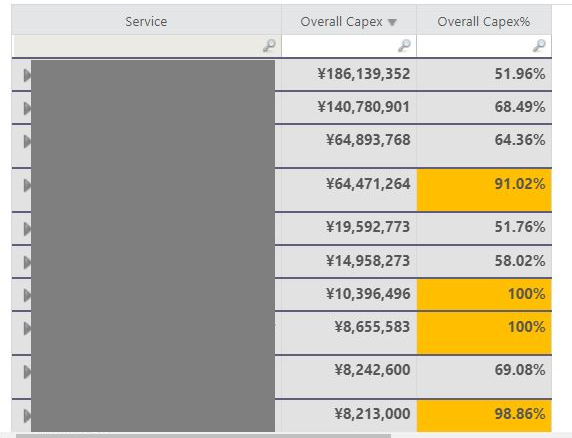The image size is (572, 438).
Task: Expand the row showing ¥64,893,768
Action: pos(27,142)
